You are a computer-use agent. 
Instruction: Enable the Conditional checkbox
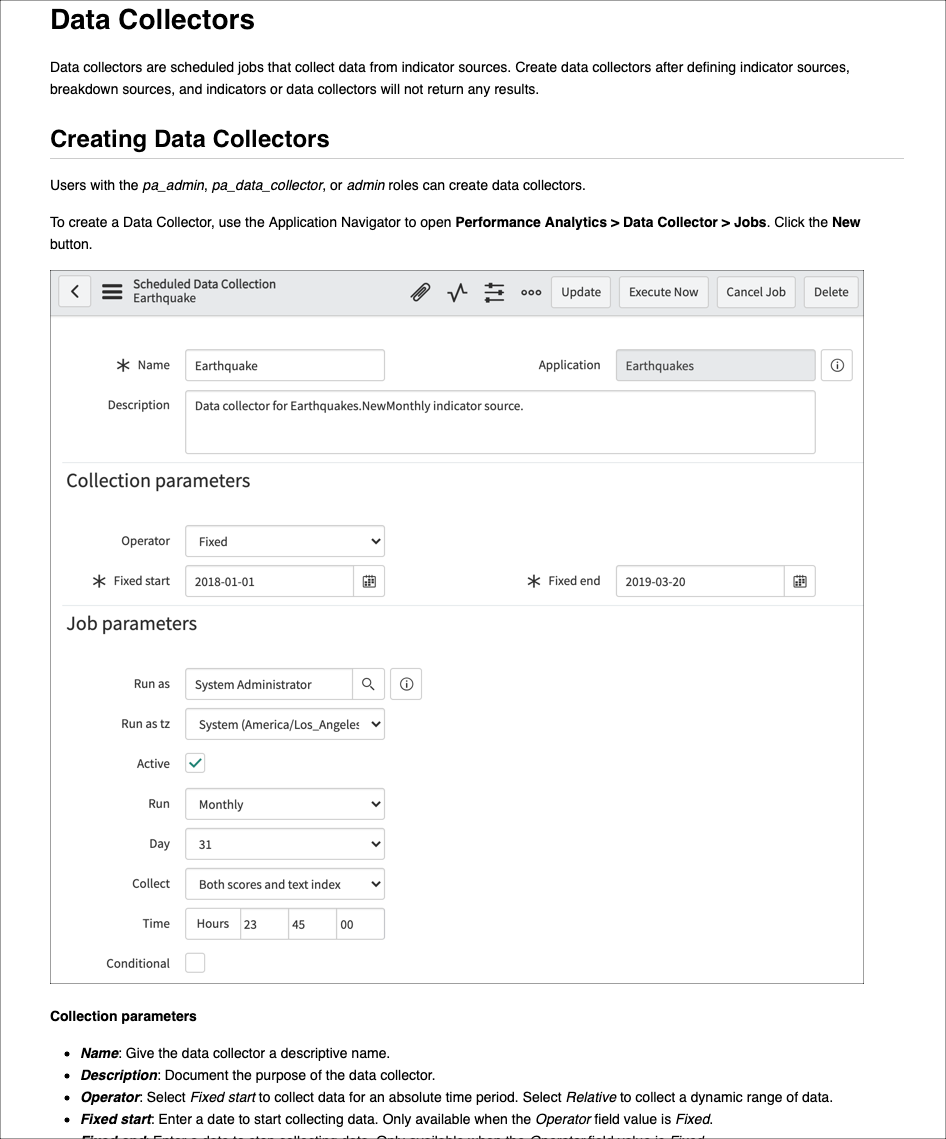pos(194,962)
